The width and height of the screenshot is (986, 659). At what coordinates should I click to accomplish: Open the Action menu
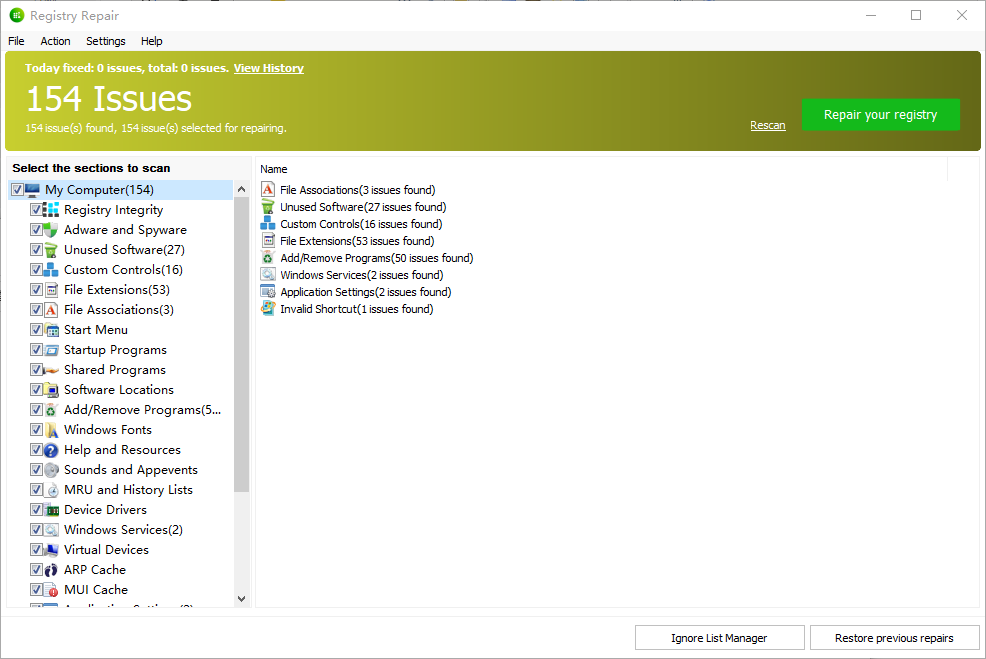click(x=55, y=41)
